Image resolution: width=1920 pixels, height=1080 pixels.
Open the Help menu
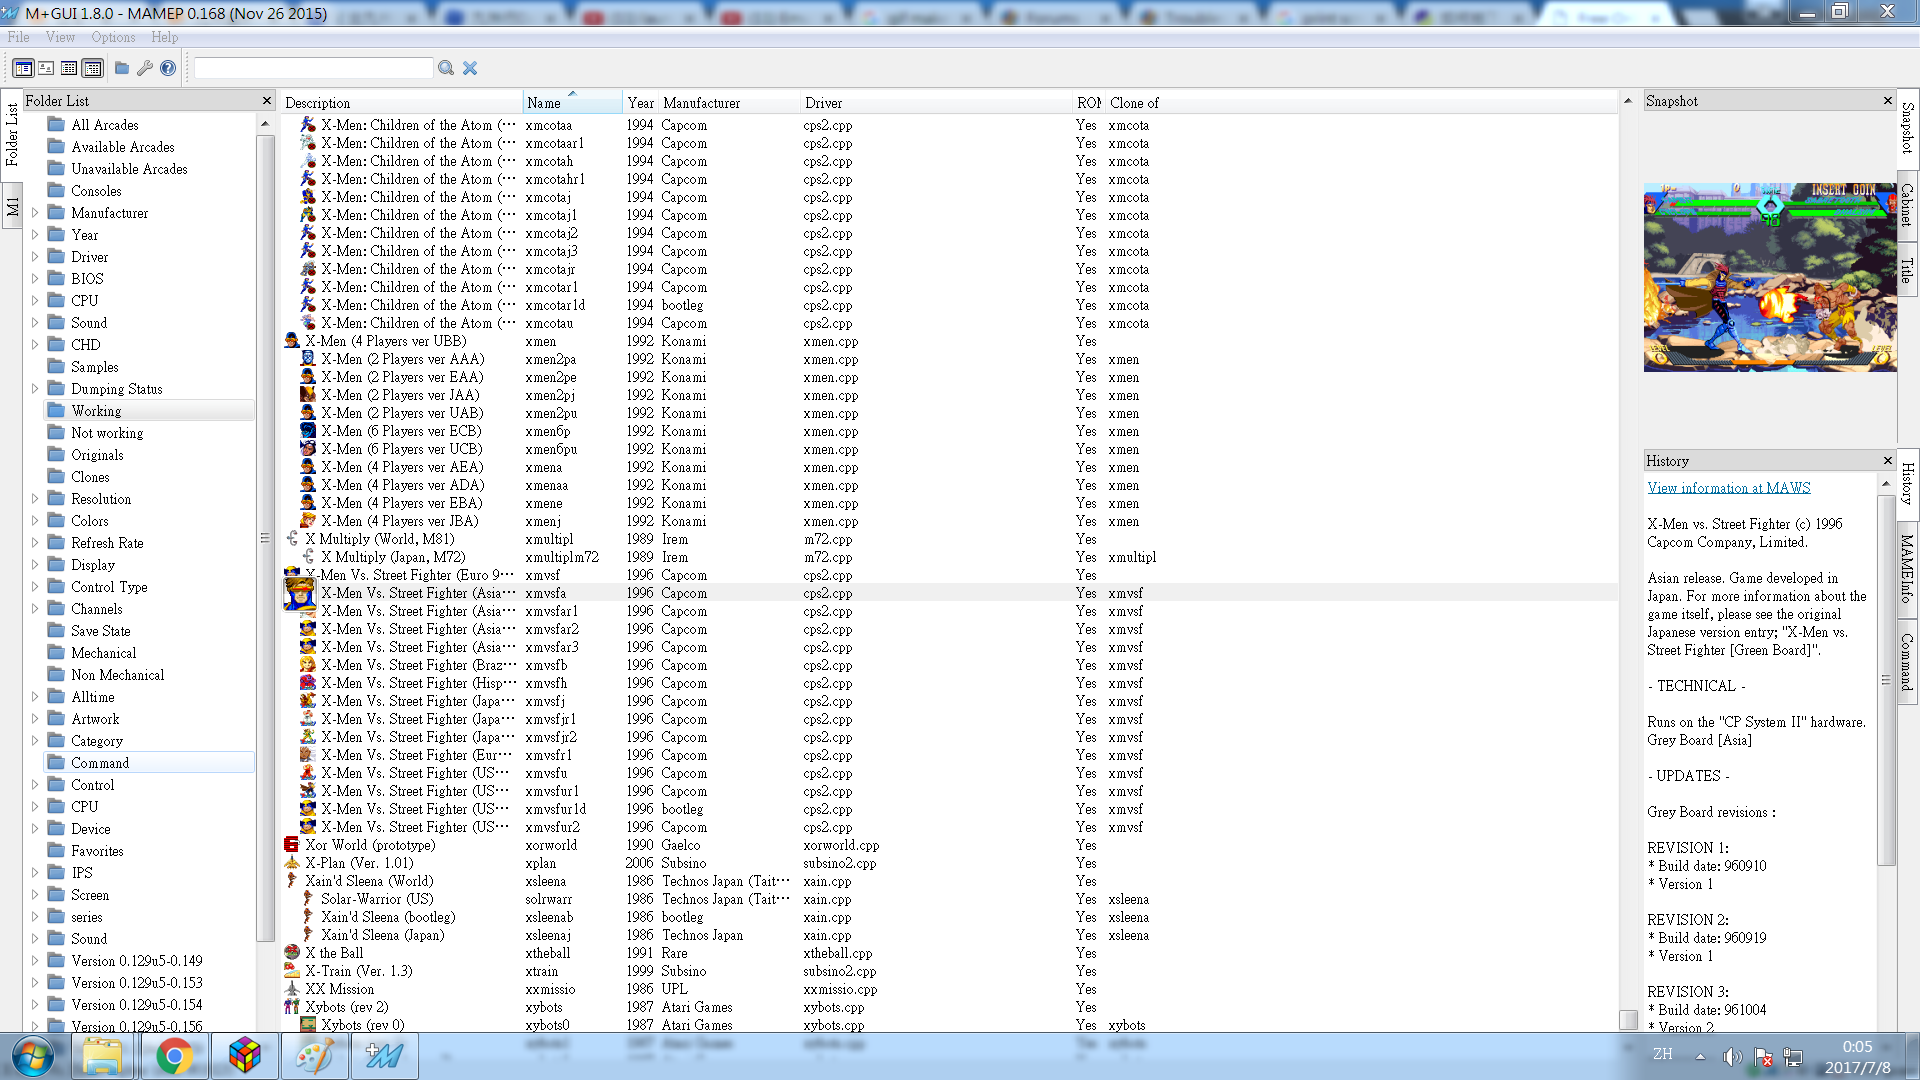165,37
